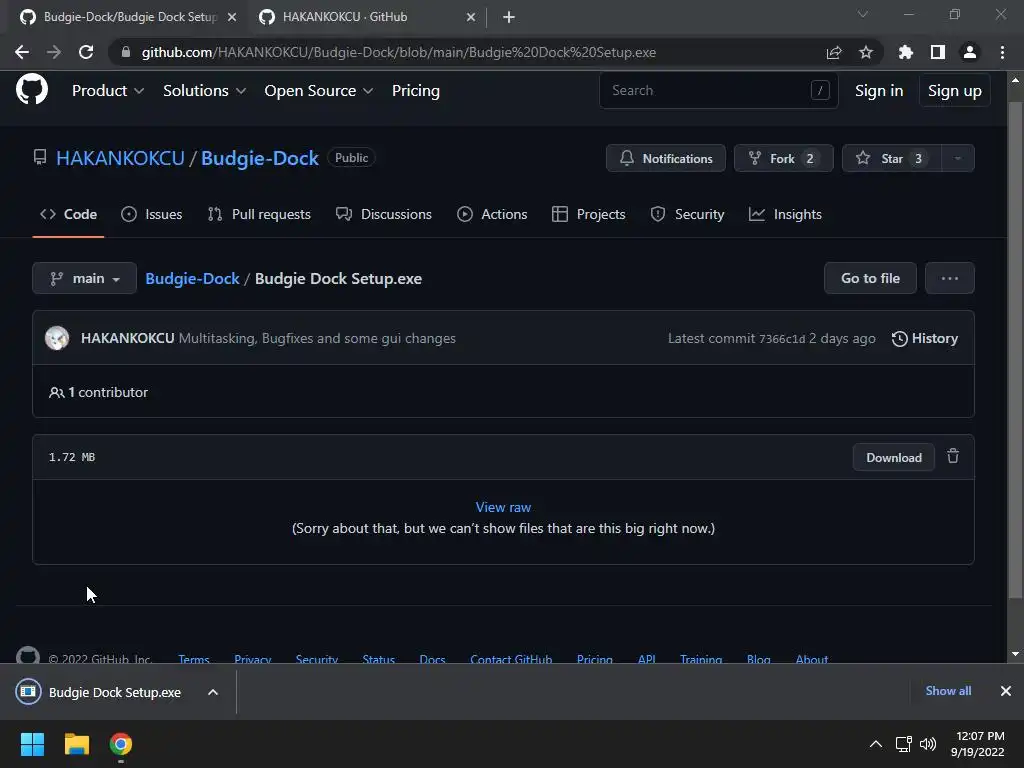Click the 1 contributor text

click(x=99, y=392)
